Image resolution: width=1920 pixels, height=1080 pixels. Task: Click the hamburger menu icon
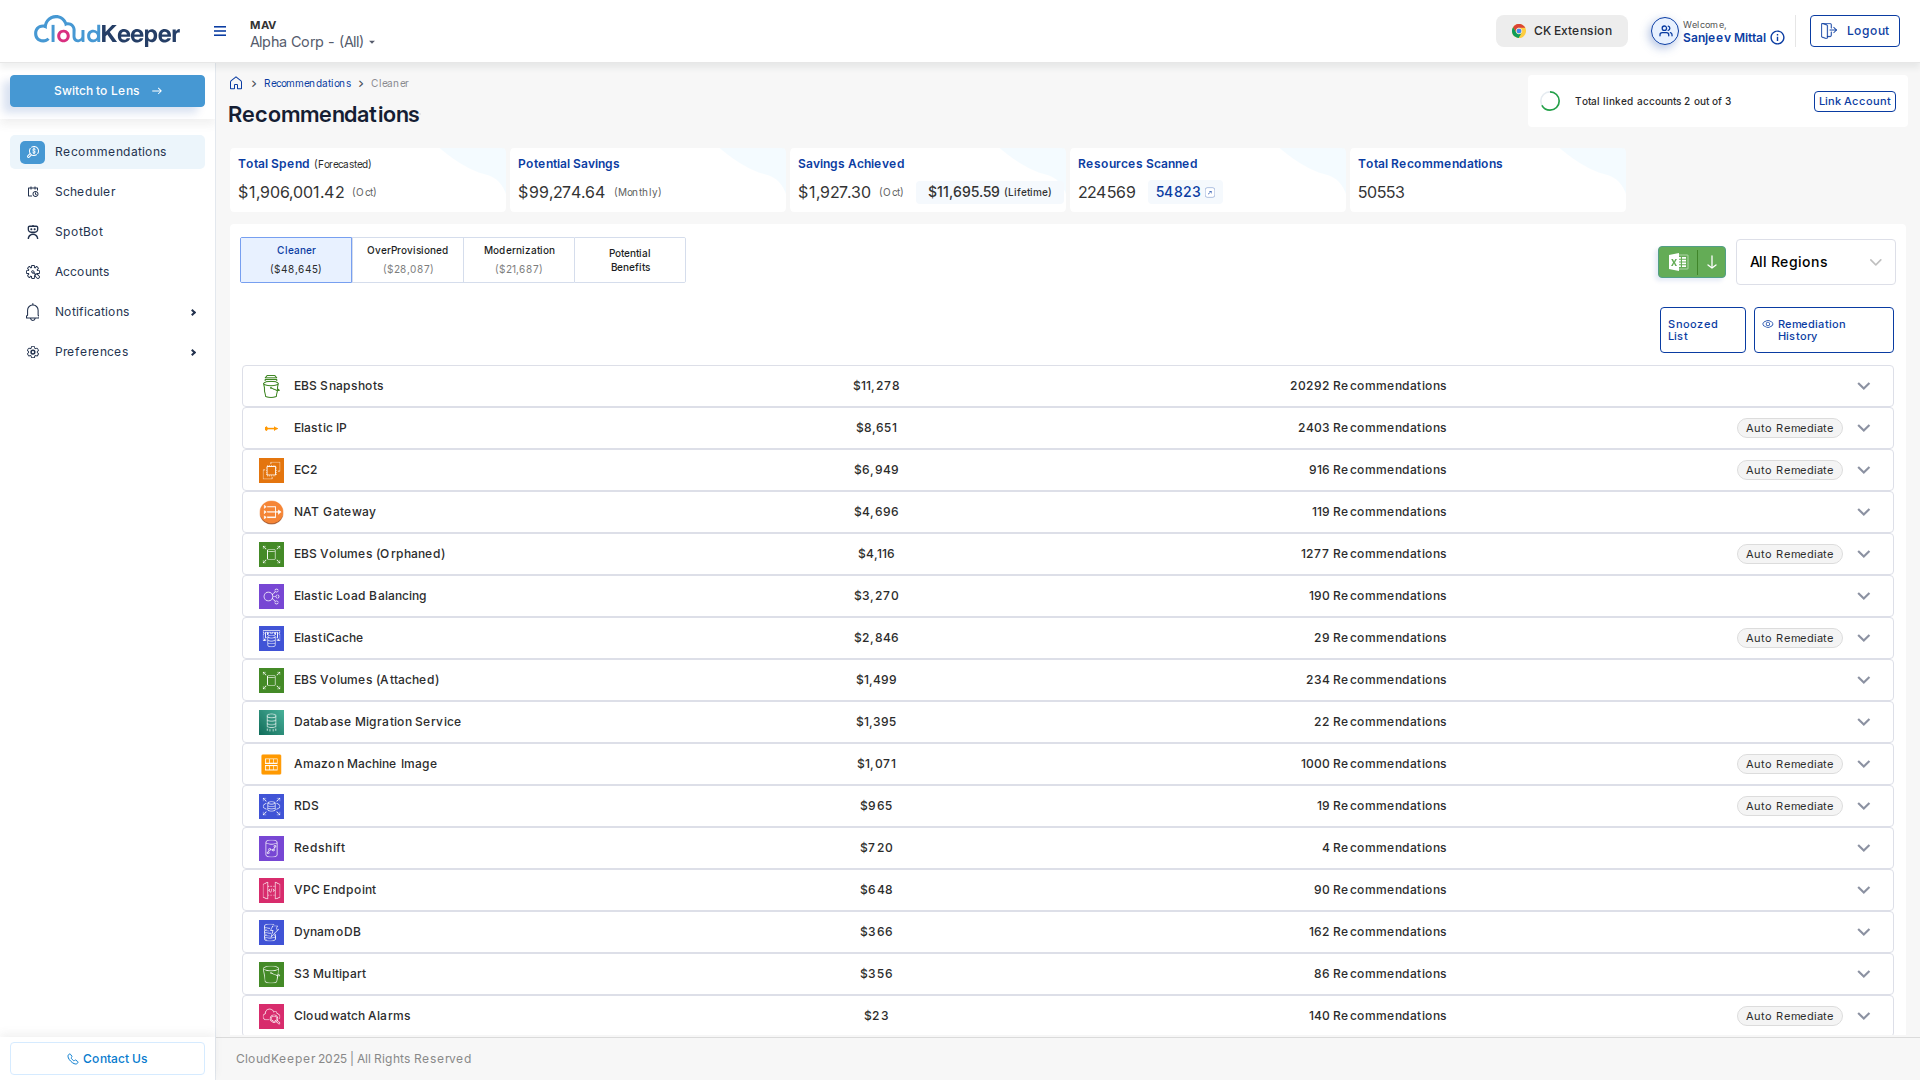point(220,31)
